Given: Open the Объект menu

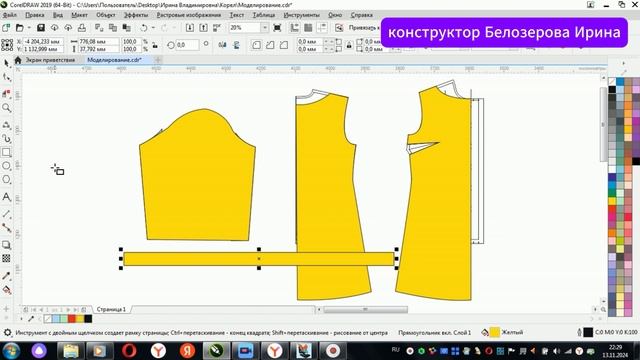Looking at the screenshot, I should tap(106, 15).
